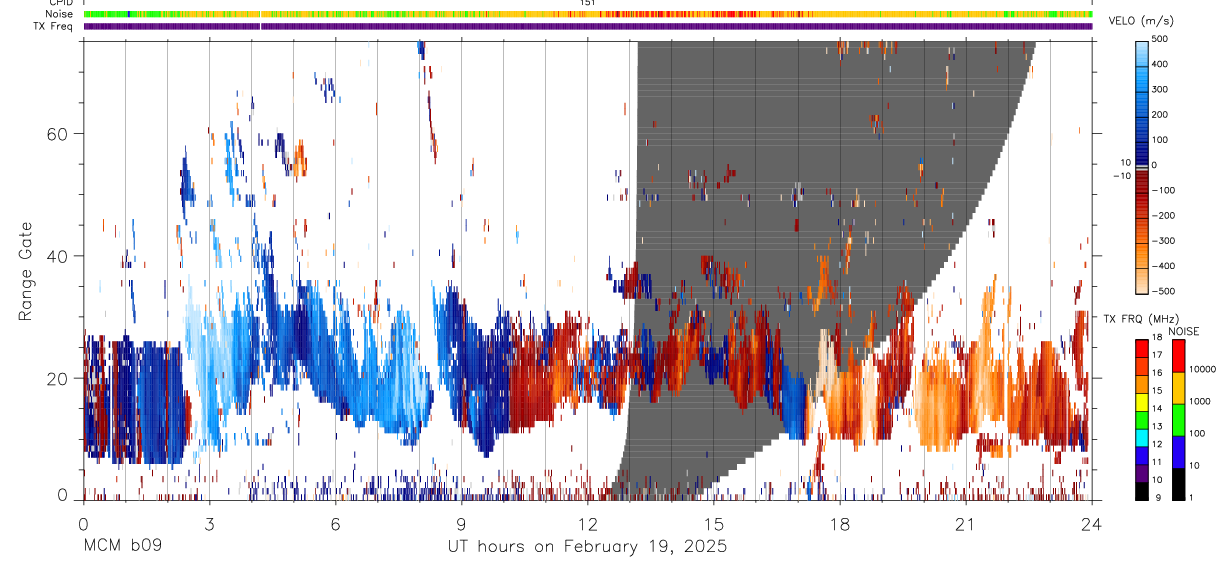1228x567 pixels.
Task: Click the x-axis hour label 9
Action: tap(461, 523)
